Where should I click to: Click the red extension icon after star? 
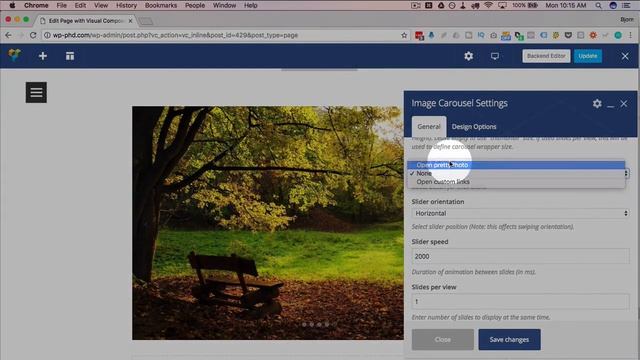coord(419,36)
